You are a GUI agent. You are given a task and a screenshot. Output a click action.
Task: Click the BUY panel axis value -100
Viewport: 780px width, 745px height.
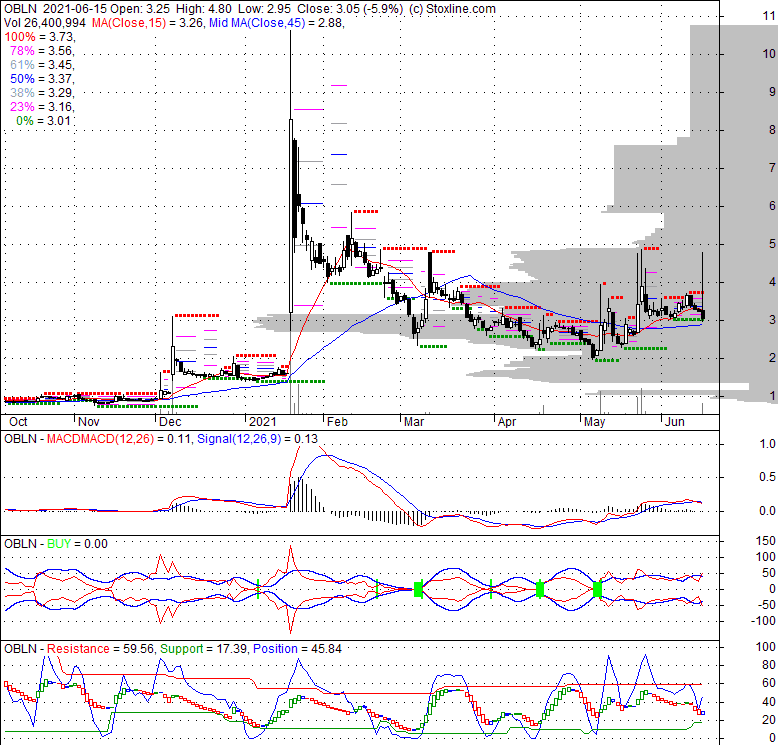point(764,621)
